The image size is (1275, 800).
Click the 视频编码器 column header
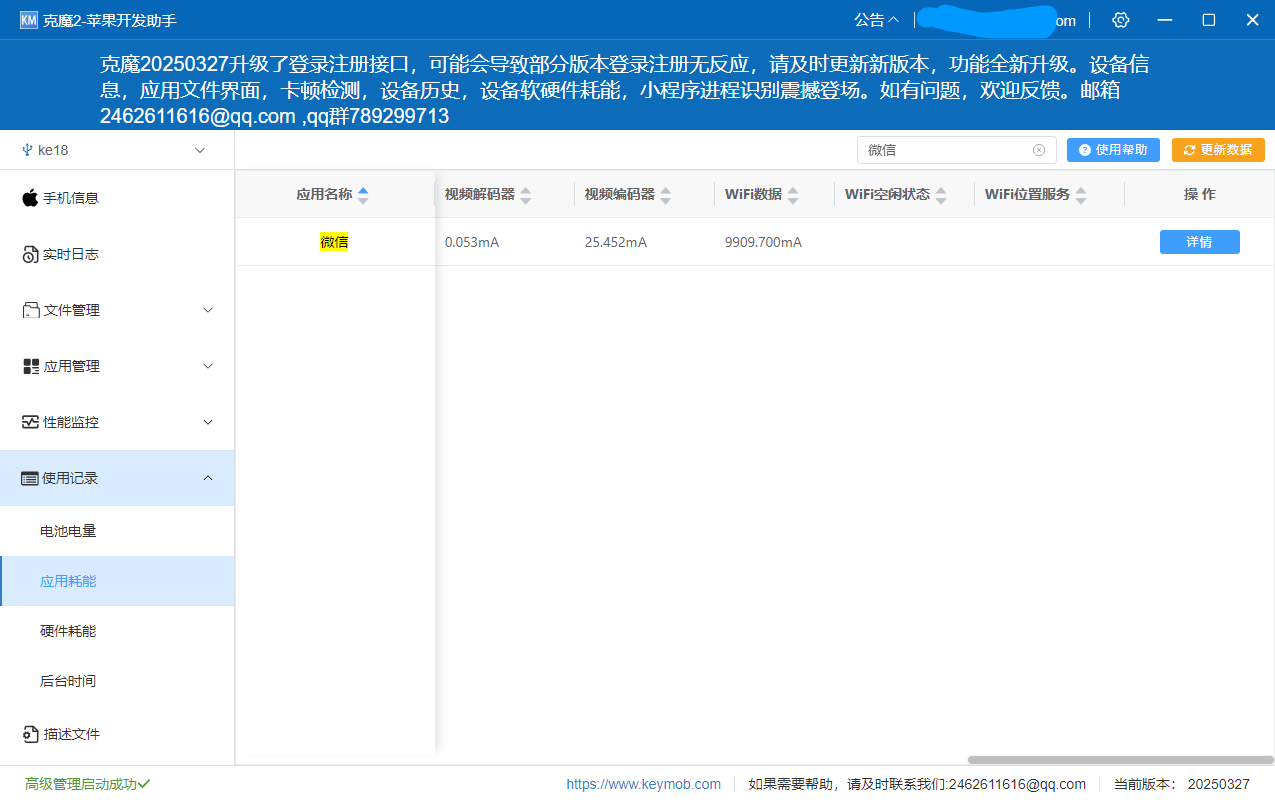pos(620,194)
